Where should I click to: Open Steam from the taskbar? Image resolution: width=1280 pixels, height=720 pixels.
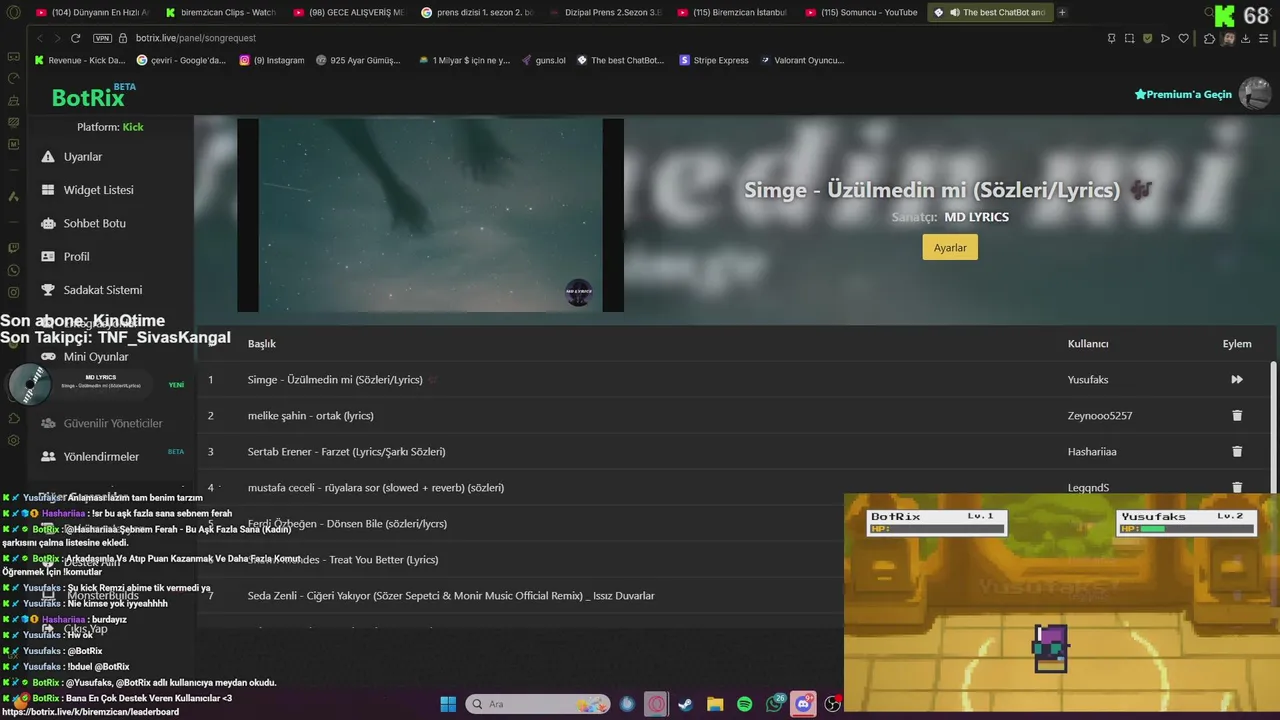click(685, 704)
